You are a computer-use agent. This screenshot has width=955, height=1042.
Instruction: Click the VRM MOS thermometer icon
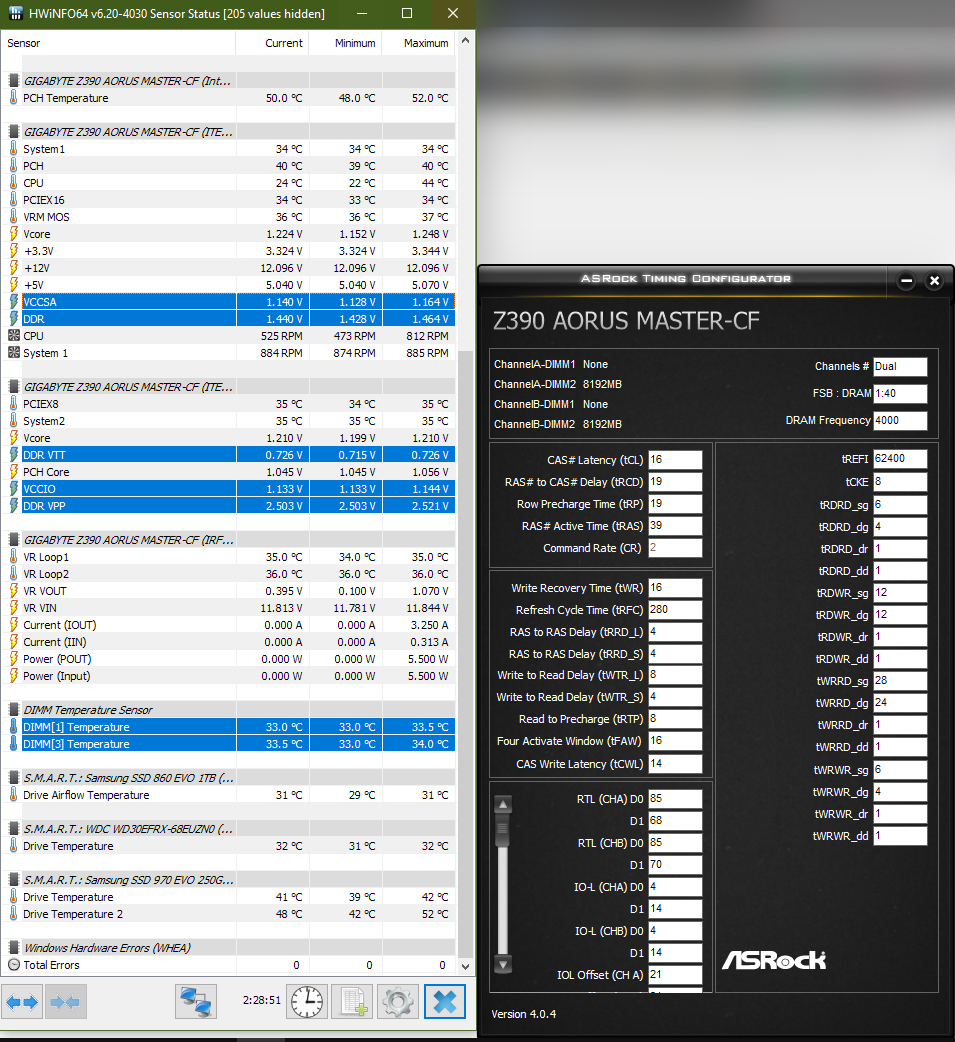pos(13,217)
